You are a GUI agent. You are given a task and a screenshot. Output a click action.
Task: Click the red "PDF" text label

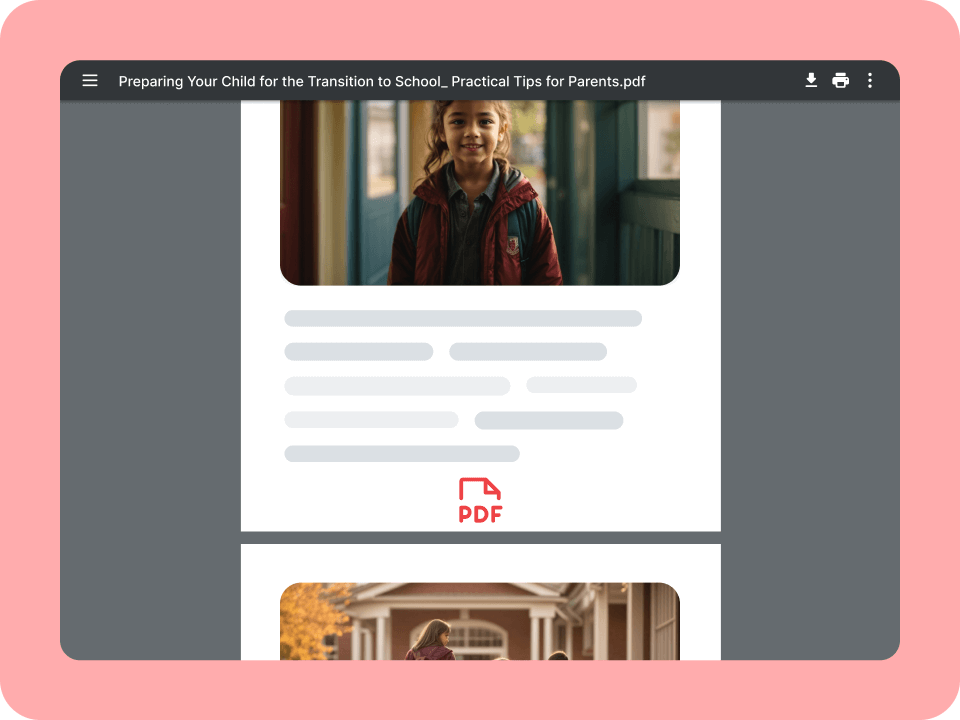point(480,514)
